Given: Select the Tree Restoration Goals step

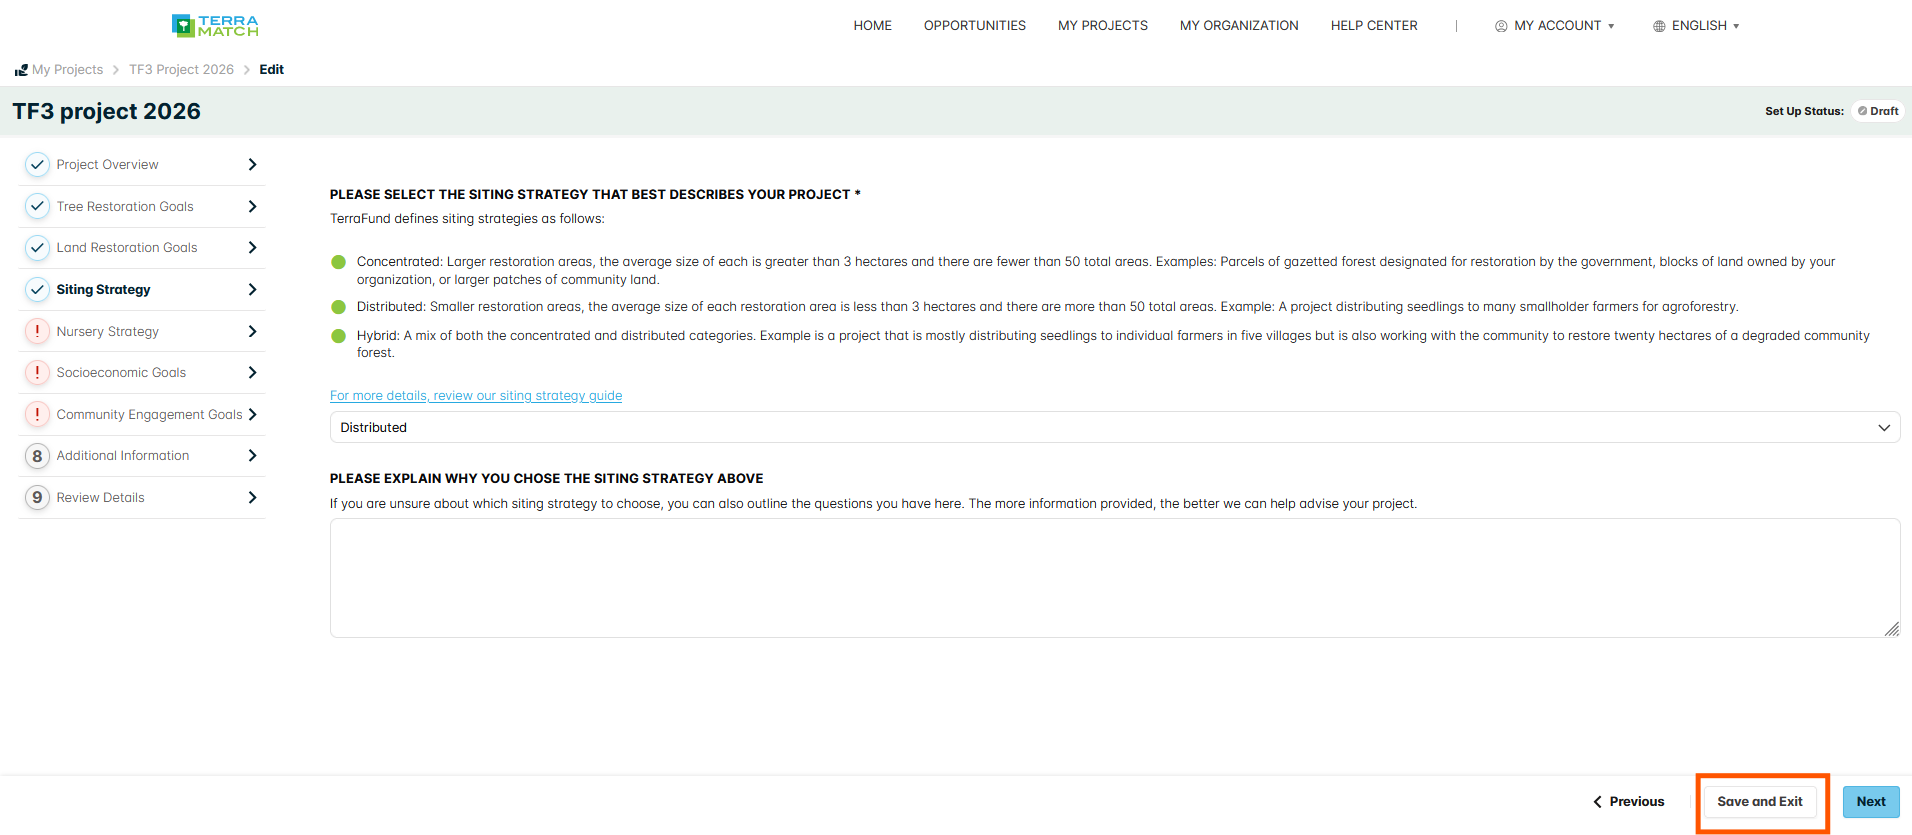Looking at the screenshot, I should [125, 206].
